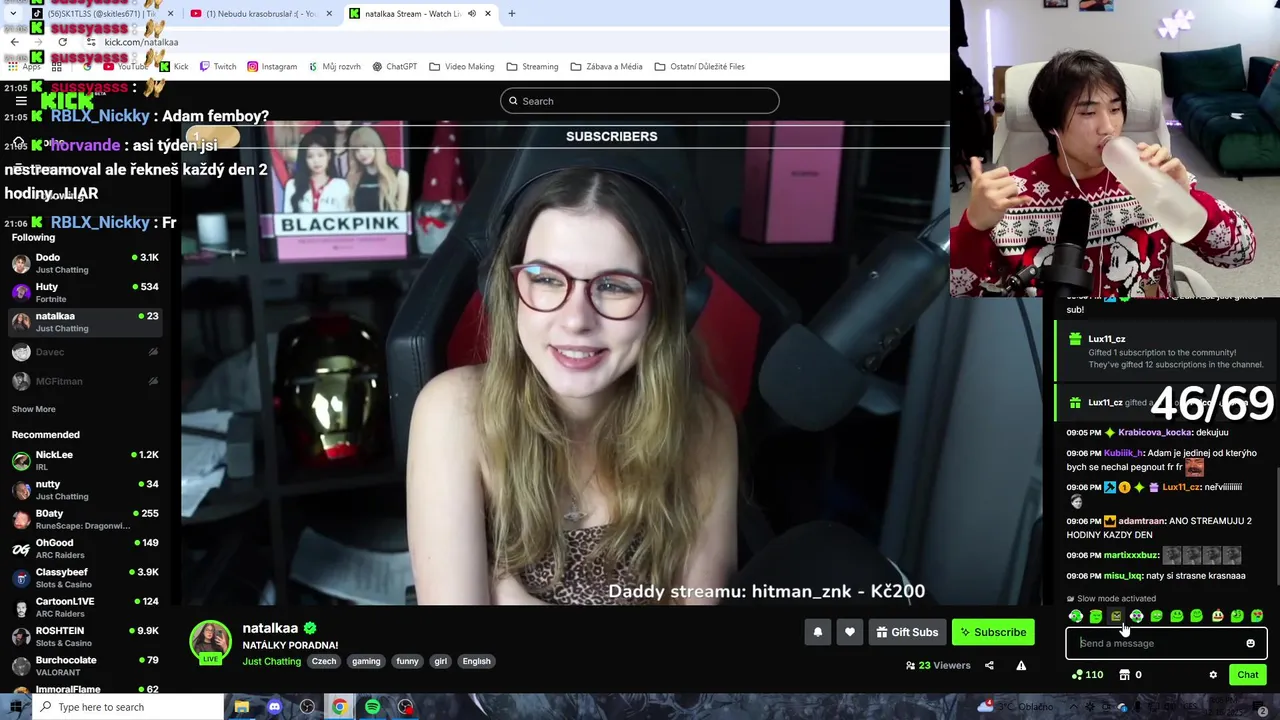Pick the clown-face Kick emote
Viewport: 1280px width, 720px height.
(1217, 616)
